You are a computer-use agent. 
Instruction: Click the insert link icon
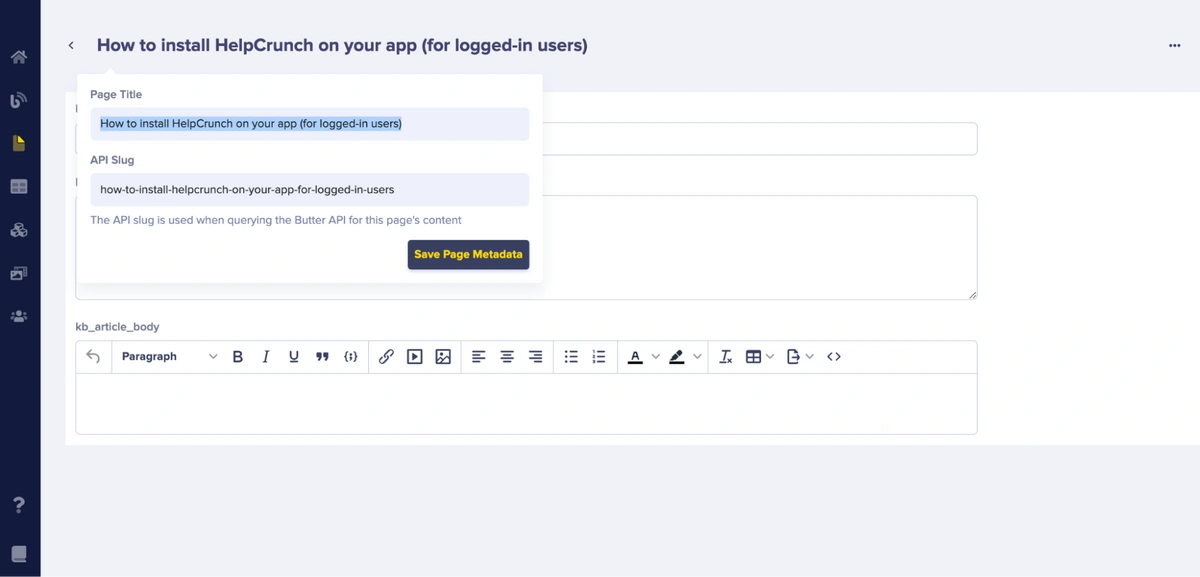(386, 357)
